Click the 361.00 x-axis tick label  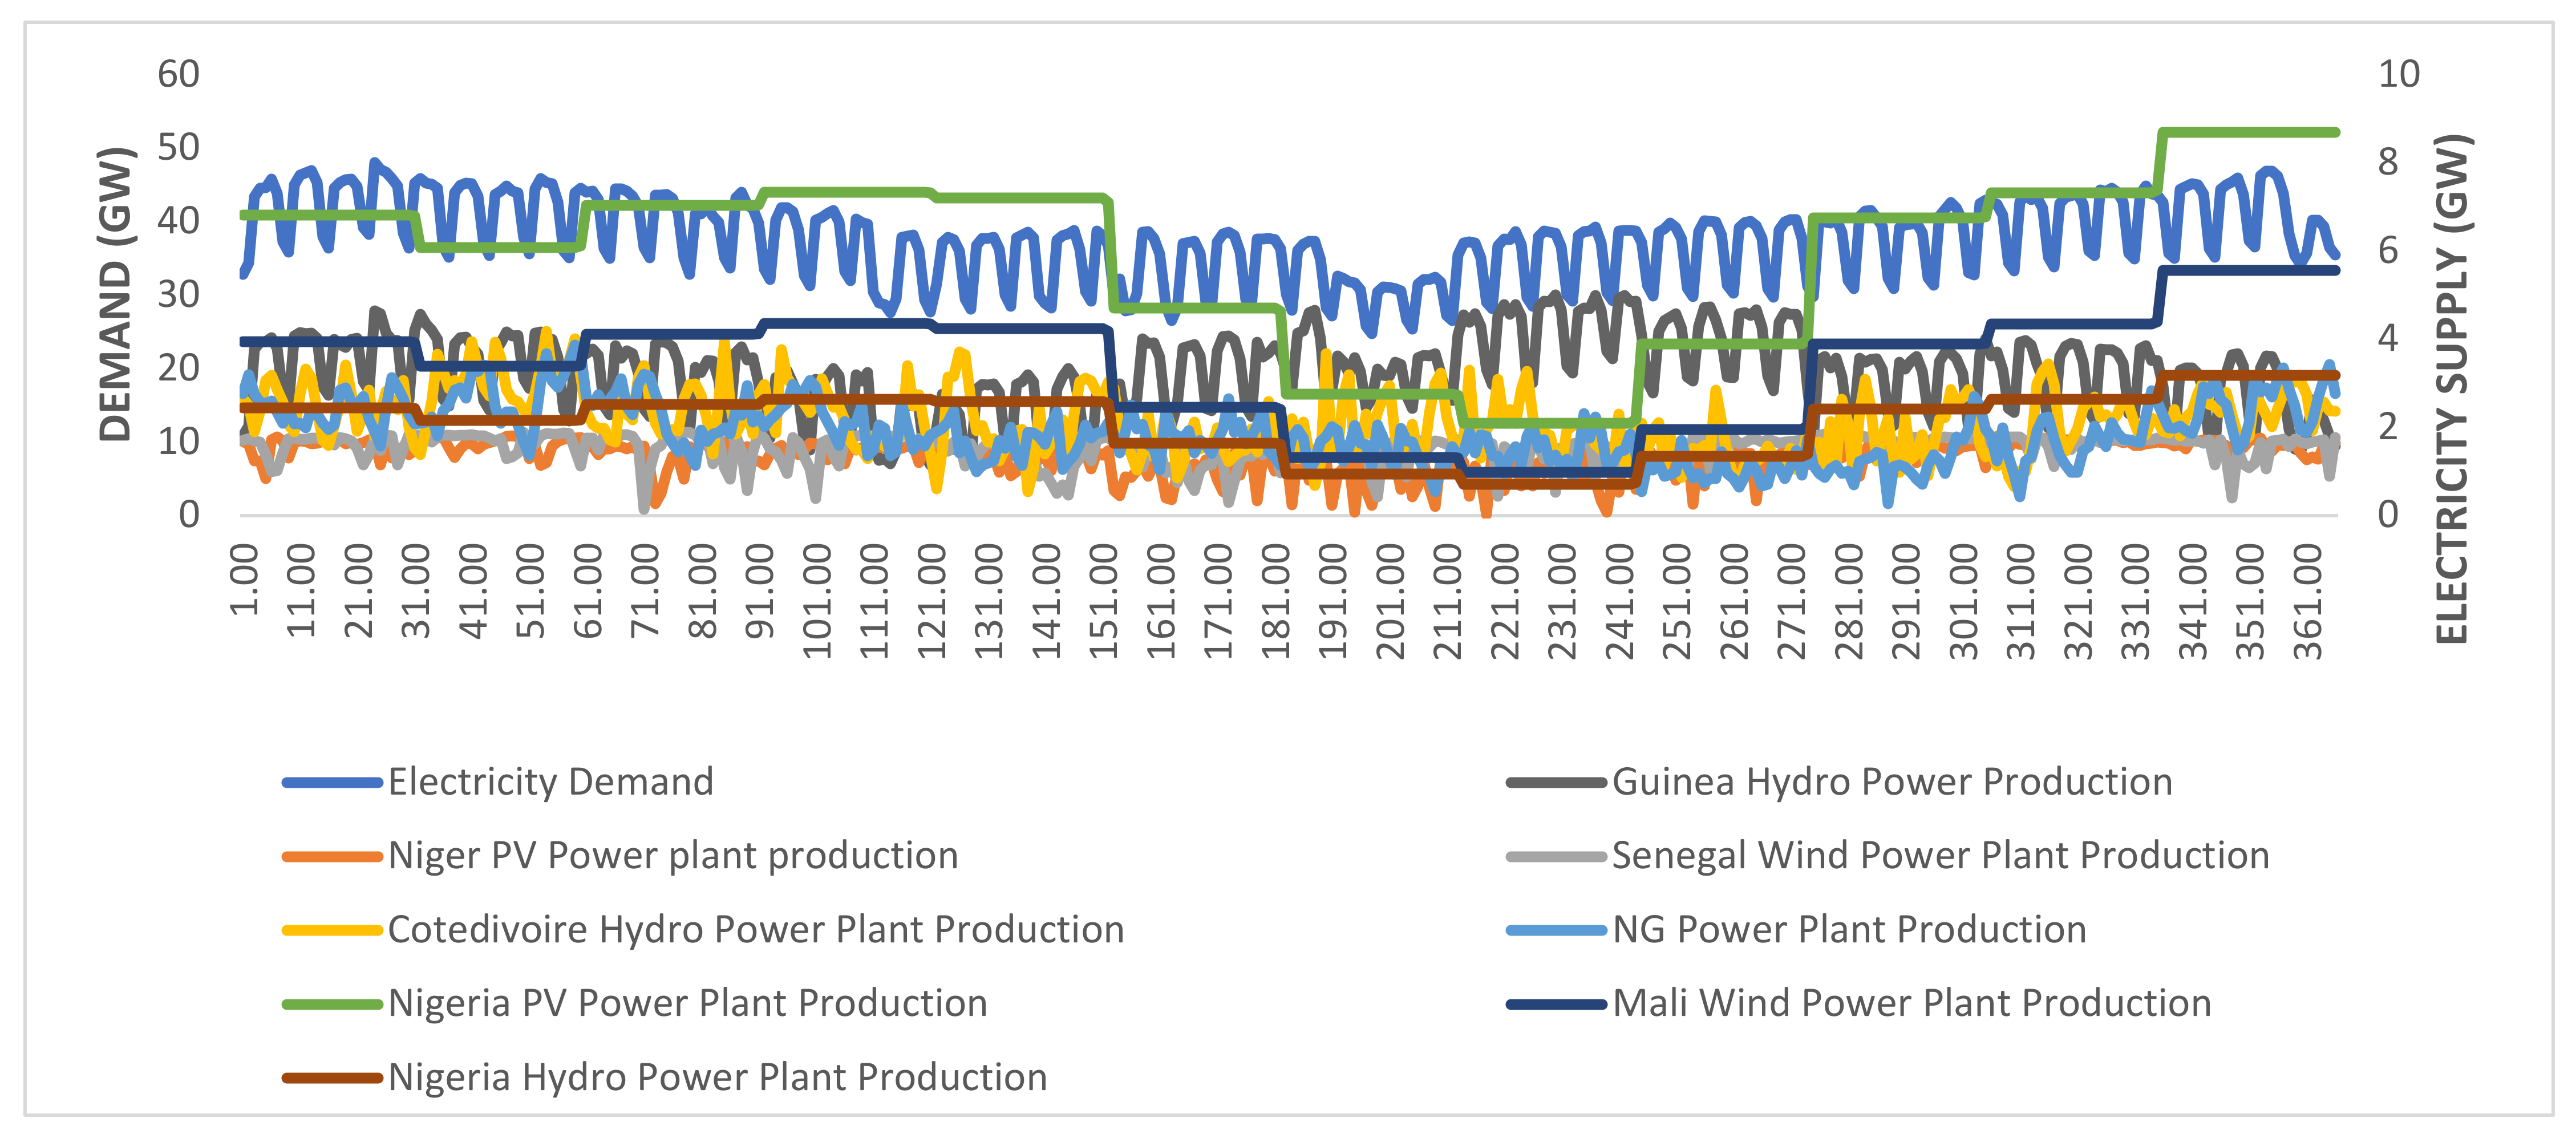(x=2308, y=602)
